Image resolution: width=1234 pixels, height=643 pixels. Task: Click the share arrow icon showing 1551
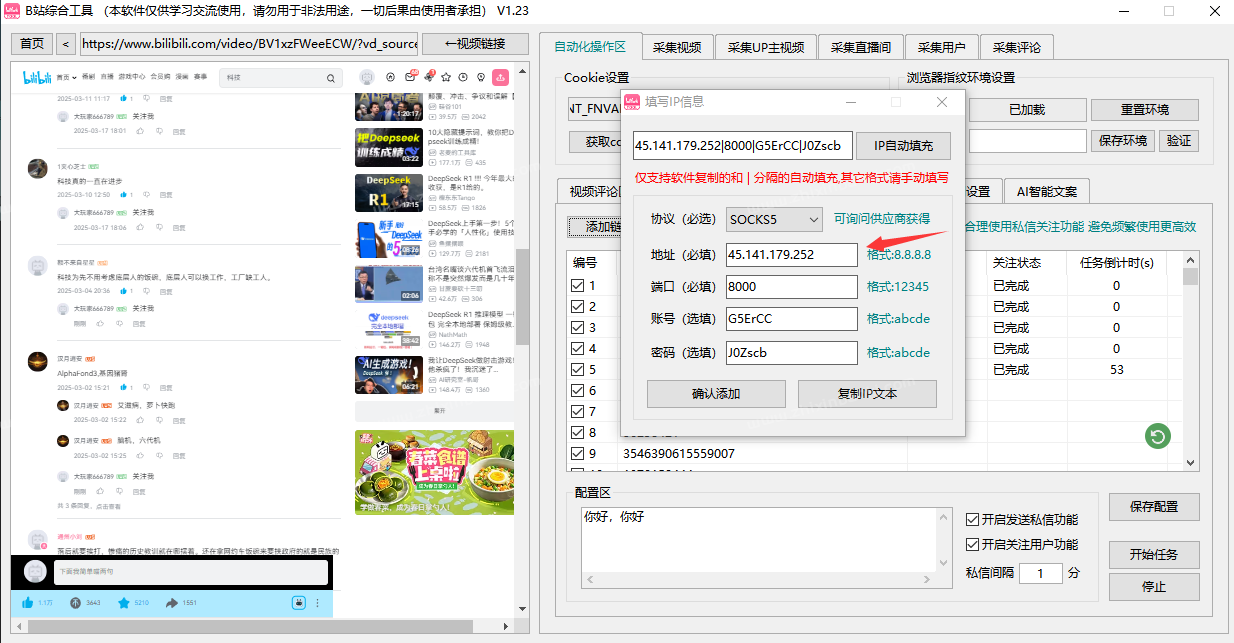[172, 602]
